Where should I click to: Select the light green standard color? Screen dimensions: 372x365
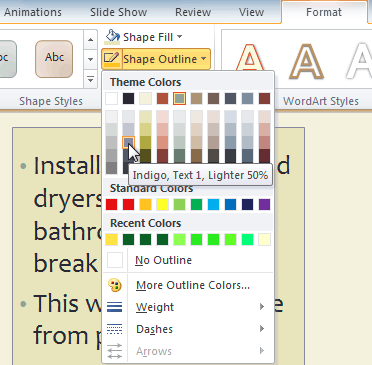tap(180, 205)
